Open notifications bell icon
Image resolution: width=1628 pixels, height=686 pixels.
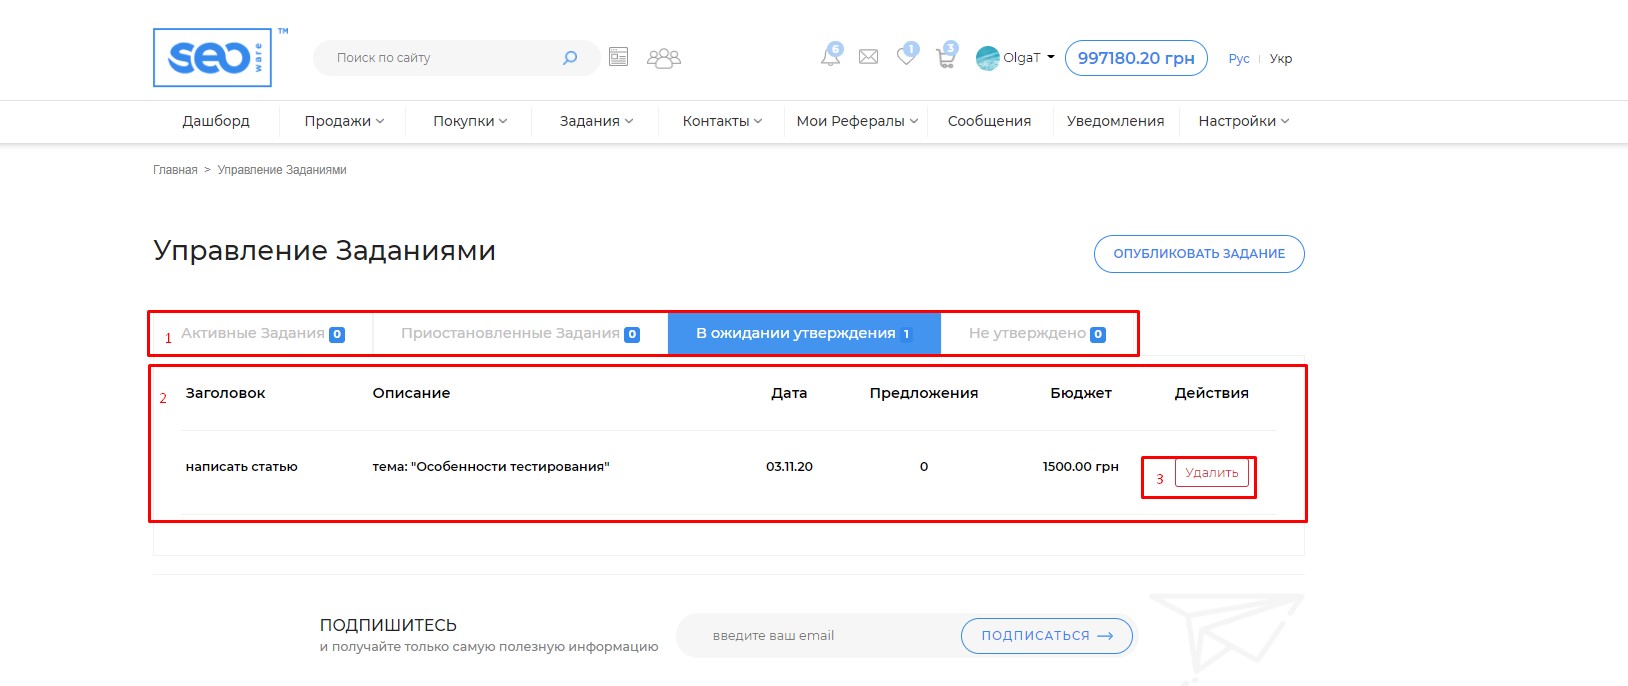[x=830, y=57]
